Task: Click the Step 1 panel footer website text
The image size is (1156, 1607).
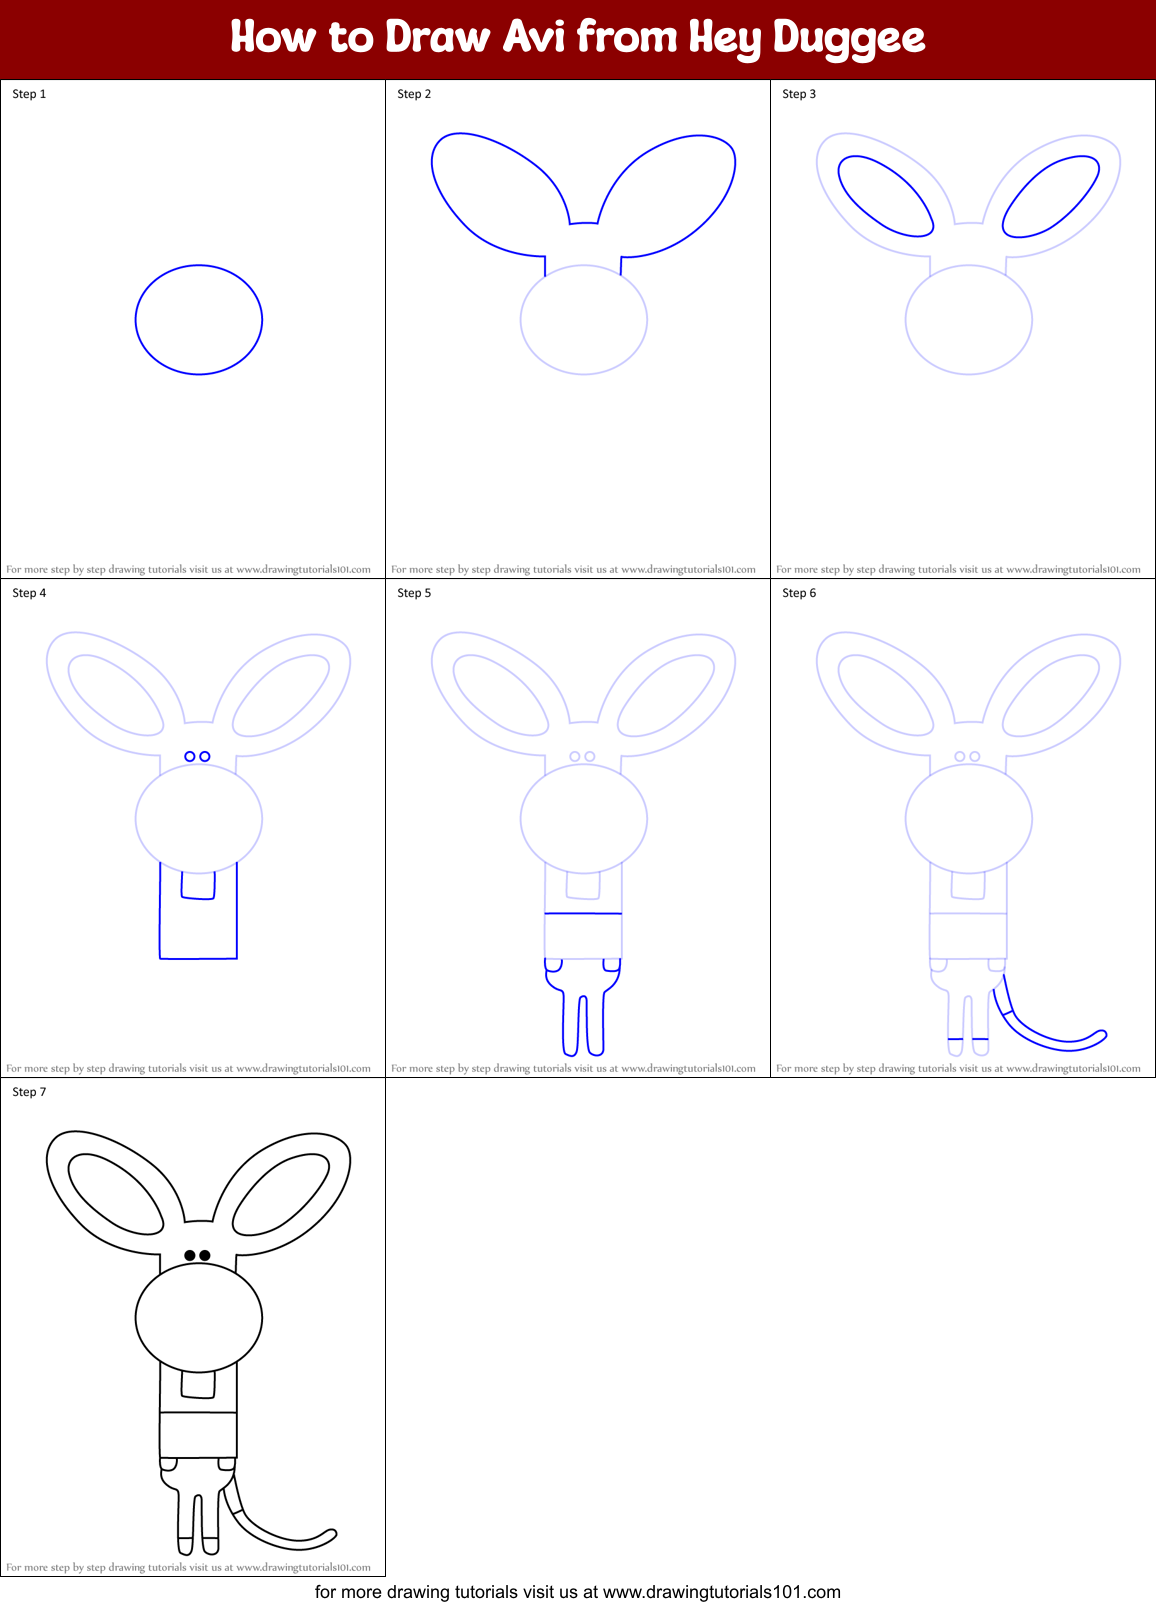Action: (188, 569)
